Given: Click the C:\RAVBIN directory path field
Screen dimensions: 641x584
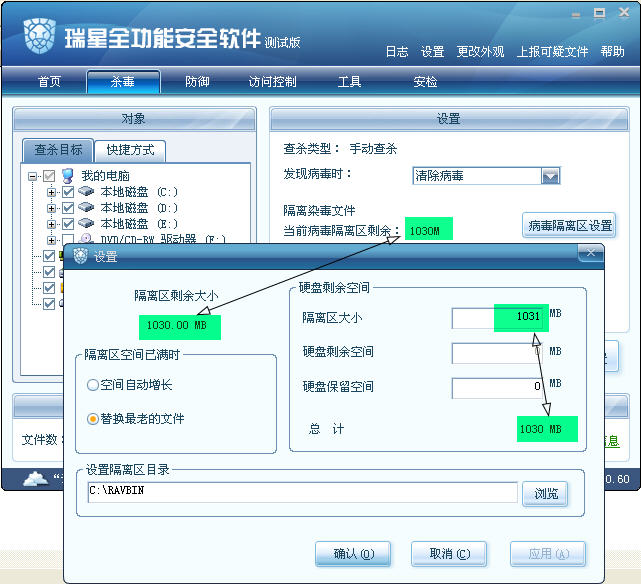Looking at the screenshot, I should 303,492.
